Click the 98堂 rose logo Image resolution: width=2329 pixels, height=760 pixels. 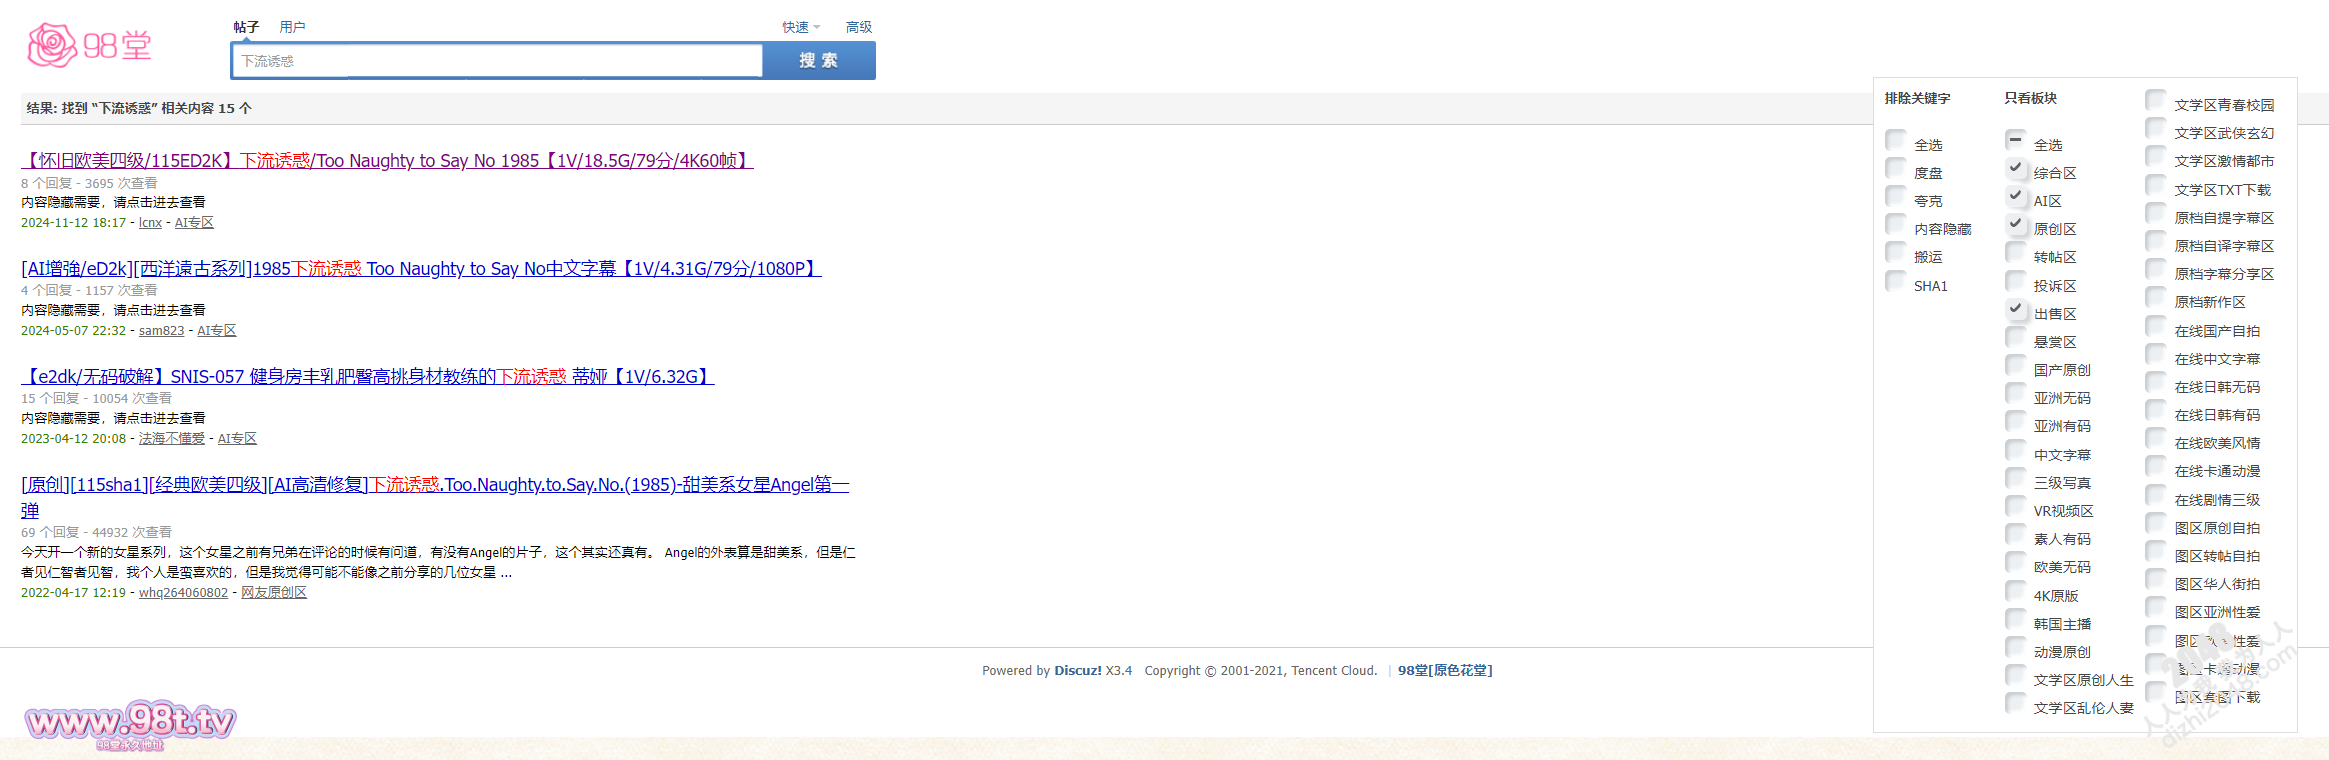coord(89,46)
